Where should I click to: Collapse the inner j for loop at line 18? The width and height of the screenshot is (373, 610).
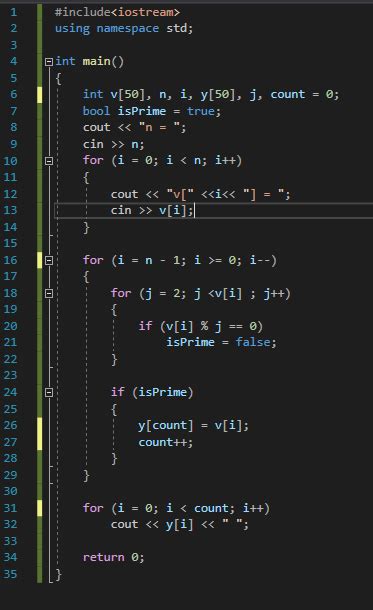pos(49,293)
